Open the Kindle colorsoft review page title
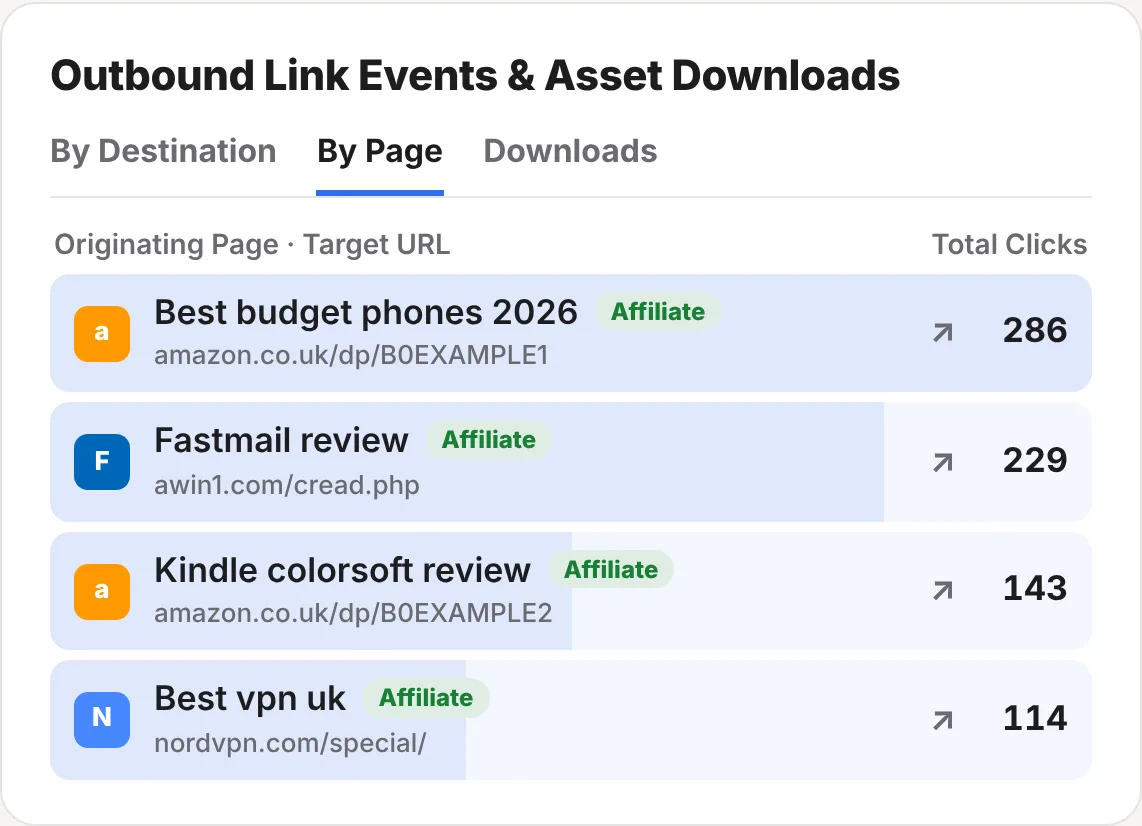The width and height of the screenshot is (1142, 826). [342, 570]
